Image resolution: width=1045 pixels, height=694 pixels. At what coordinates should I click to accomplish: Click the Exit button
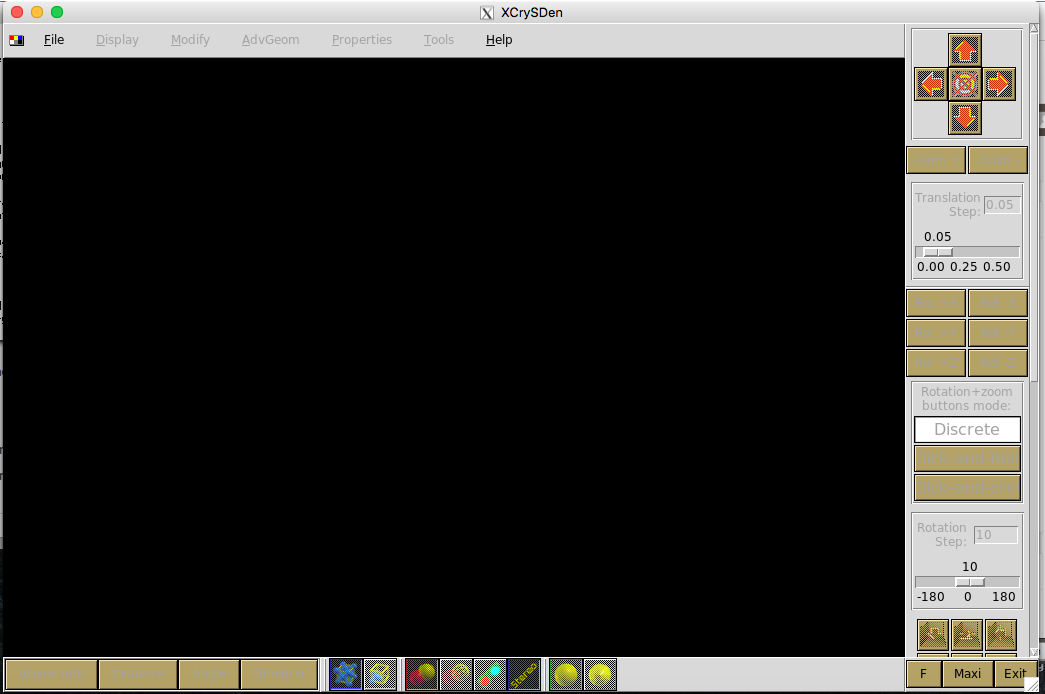[1015, 674]
